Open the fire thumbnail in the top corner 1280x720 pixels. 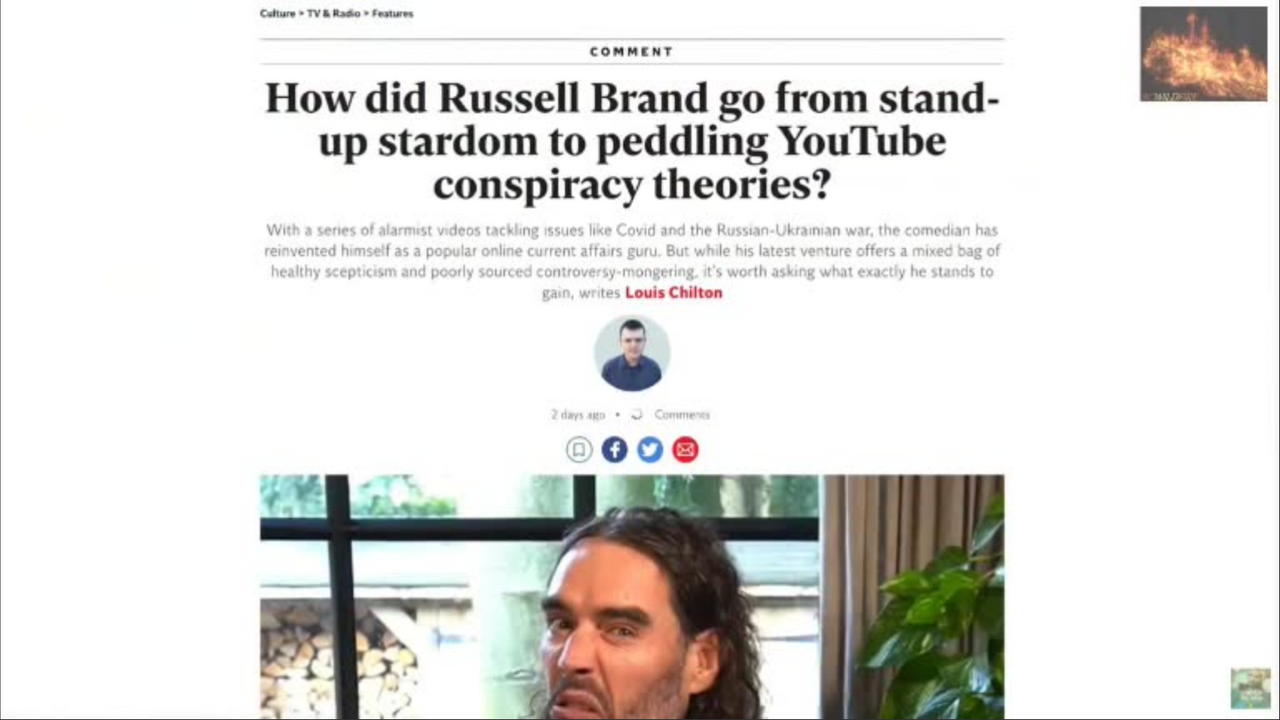pos(1204,54)
